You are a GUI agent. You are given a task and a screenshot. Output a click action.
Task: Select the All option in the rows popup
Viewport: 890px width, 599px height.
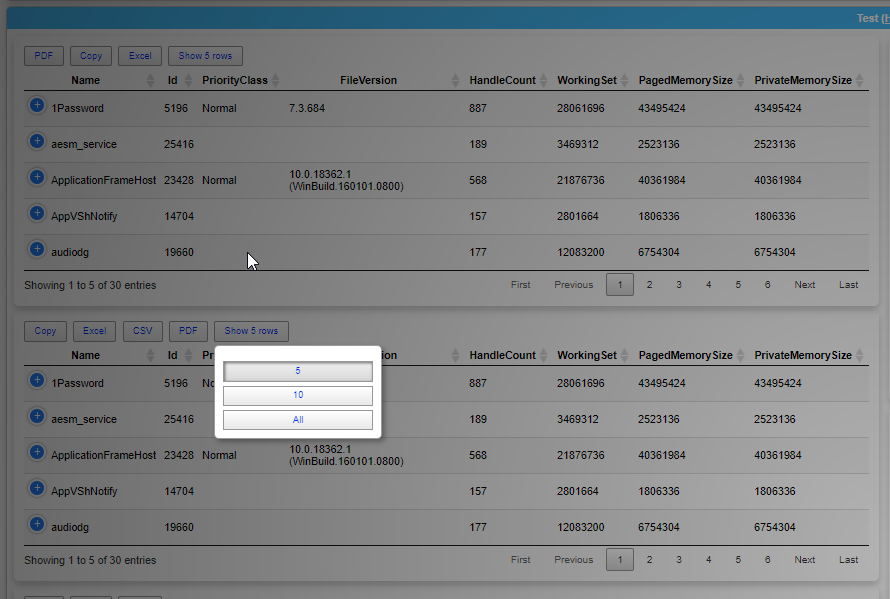point(298,420)
